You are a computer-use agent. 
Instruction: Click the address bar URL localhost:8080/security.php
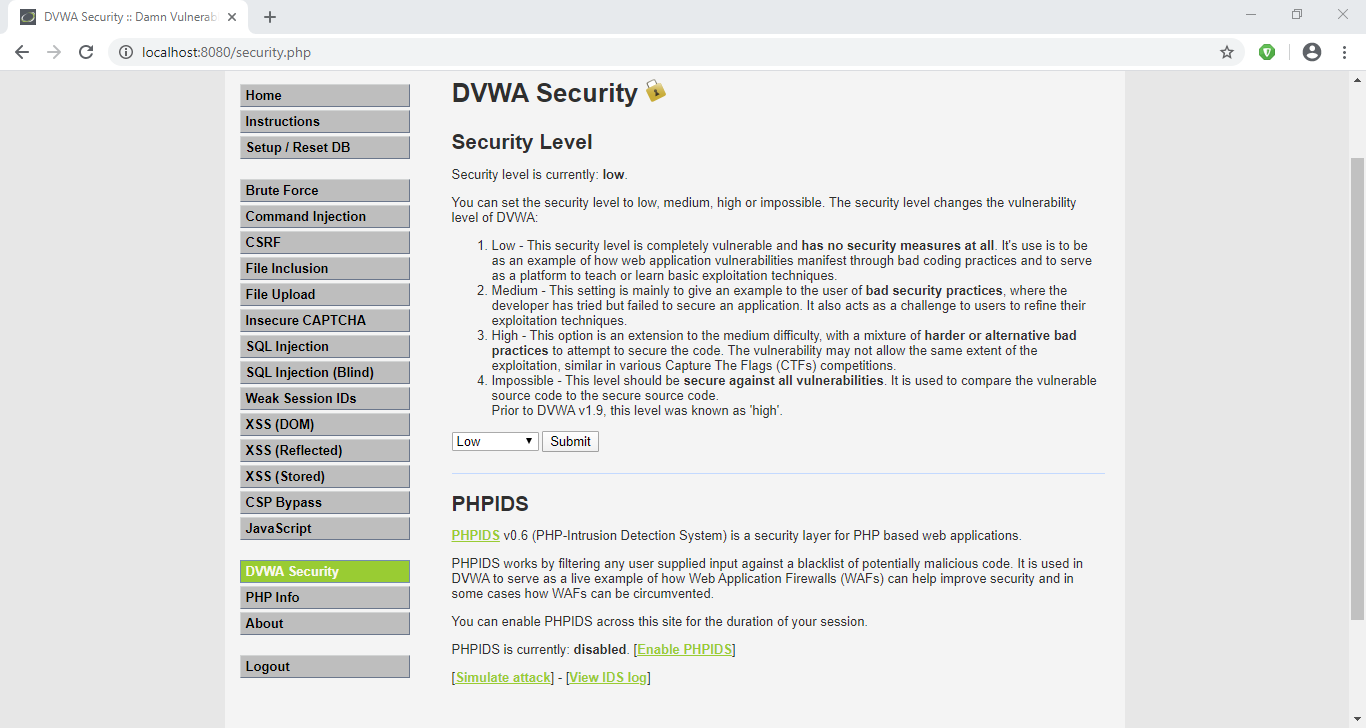[x=227, y=52]
